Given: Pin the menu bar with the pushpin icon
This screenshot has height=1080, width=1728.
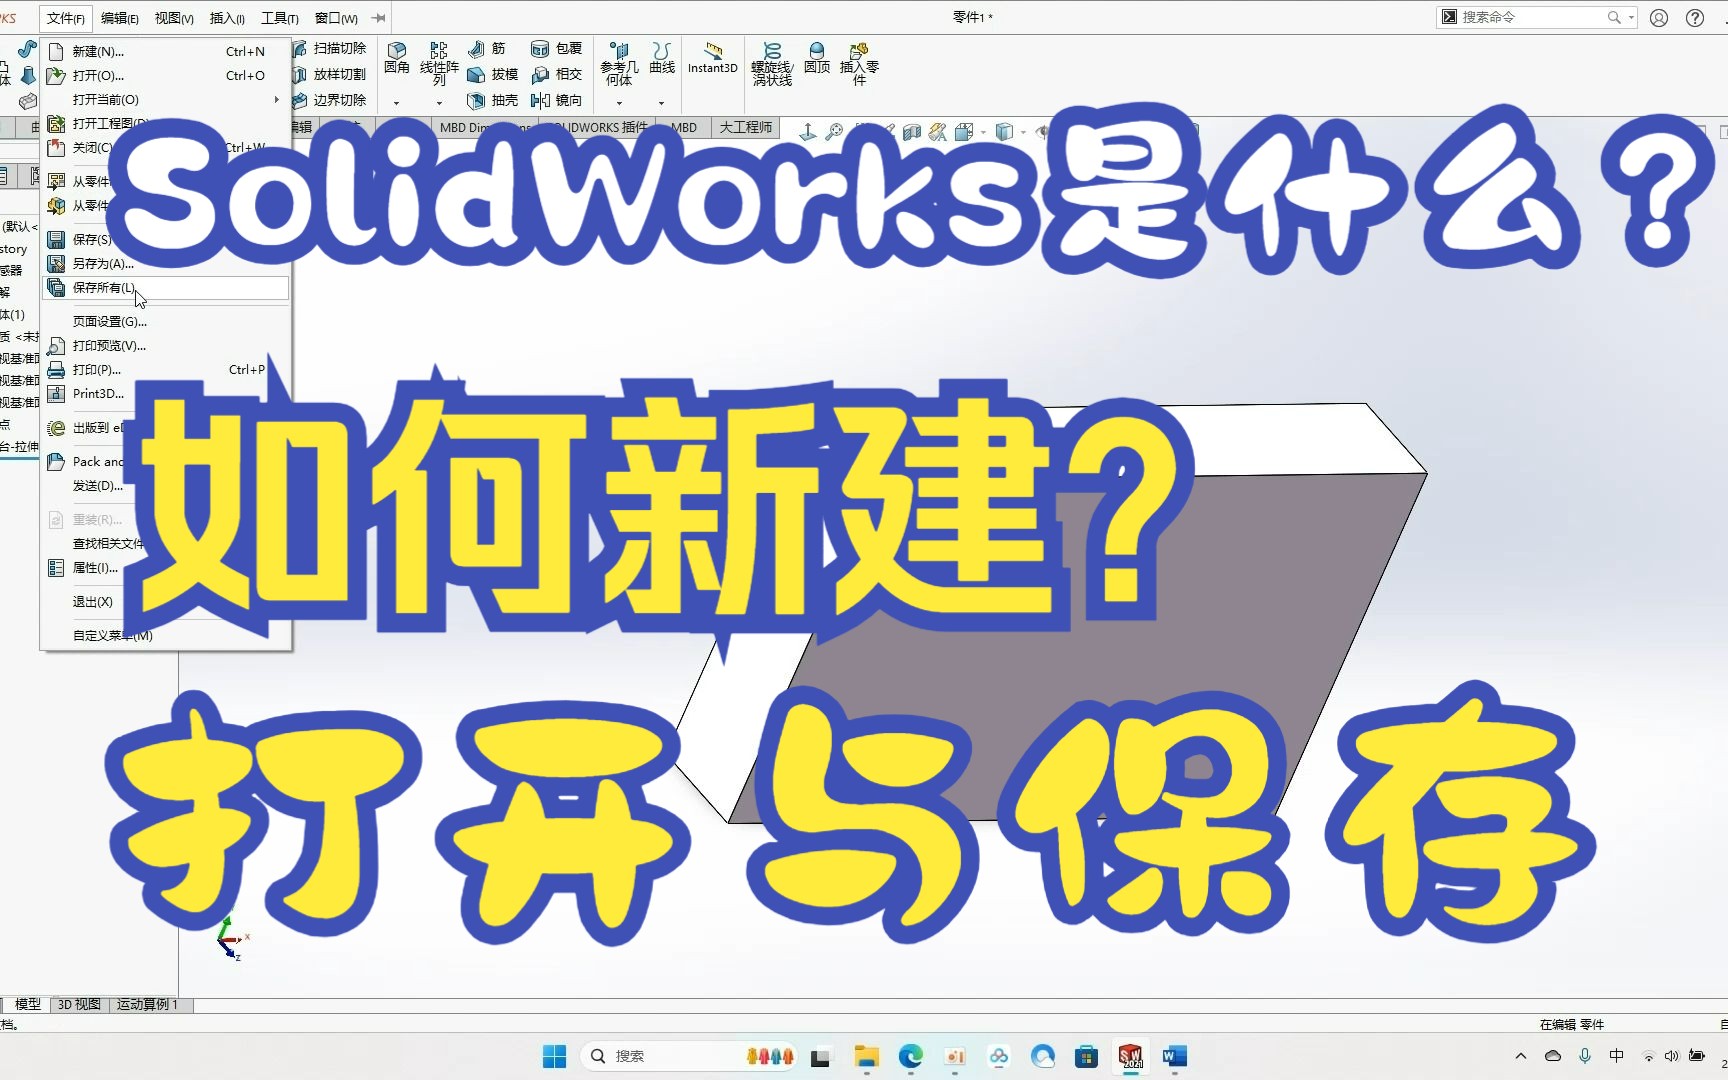Looking at the screenshot, I should click(379, 18).
